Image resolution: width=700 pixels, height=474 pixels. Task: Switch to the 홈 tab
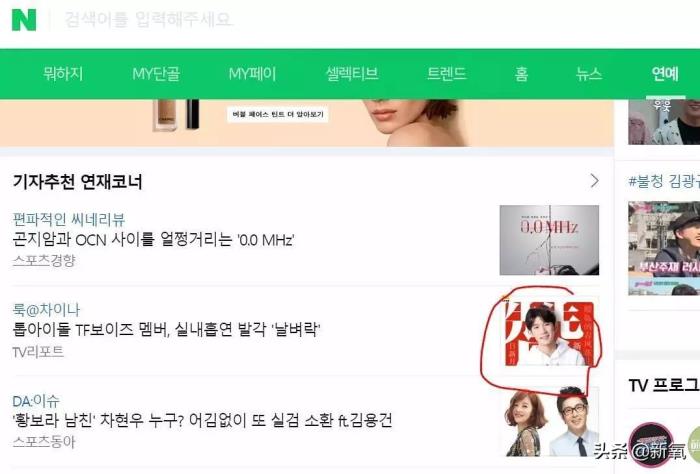tap(521, 74)
